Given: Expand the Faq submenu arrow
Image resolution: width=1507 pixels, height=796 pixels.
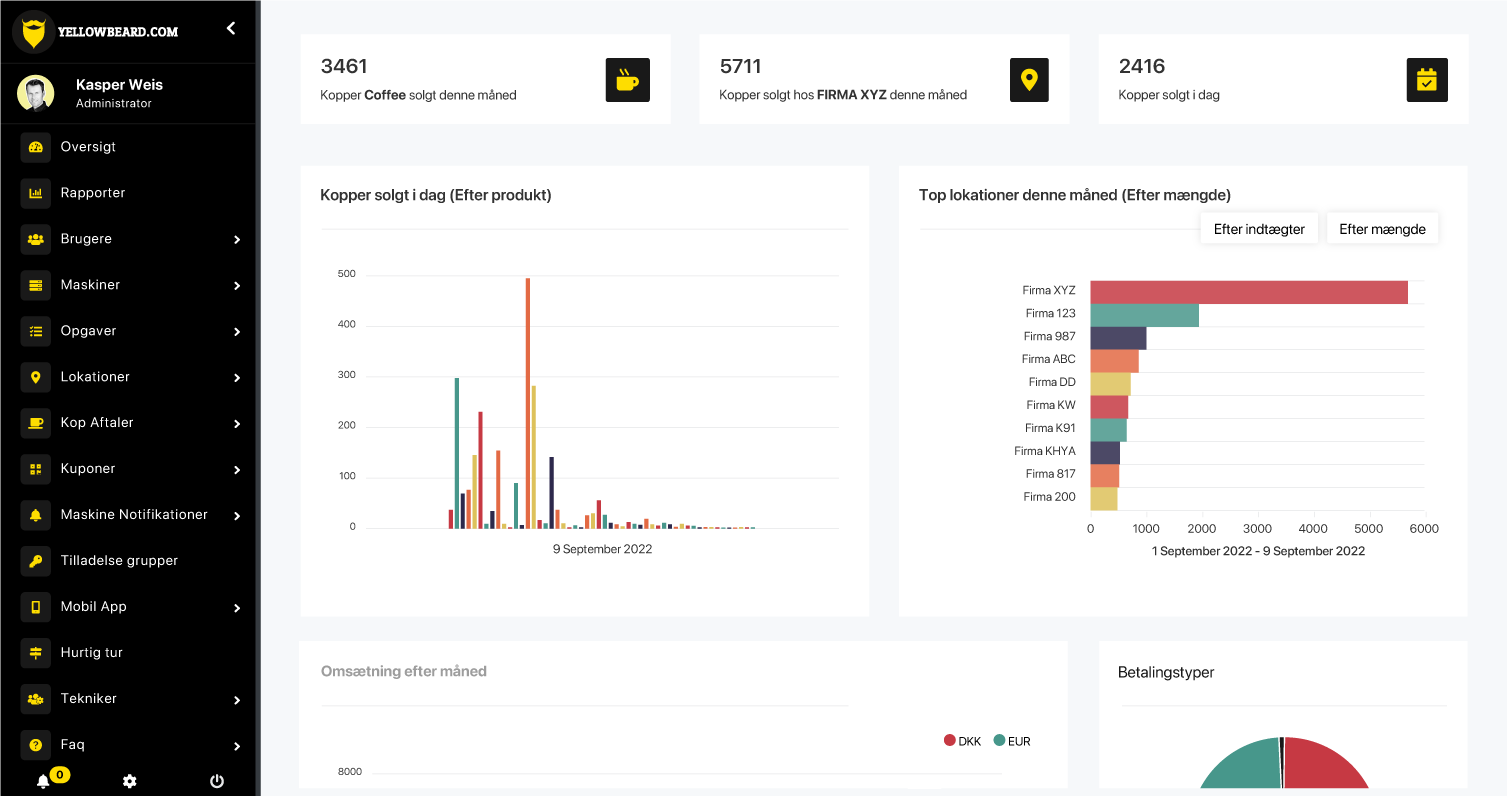Looking at the screenshot, I should coord(237,746).
